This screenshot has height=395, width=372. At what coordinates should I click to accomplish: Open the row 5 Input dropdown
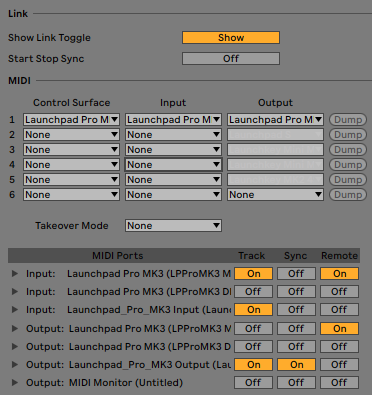coord(173,180)
